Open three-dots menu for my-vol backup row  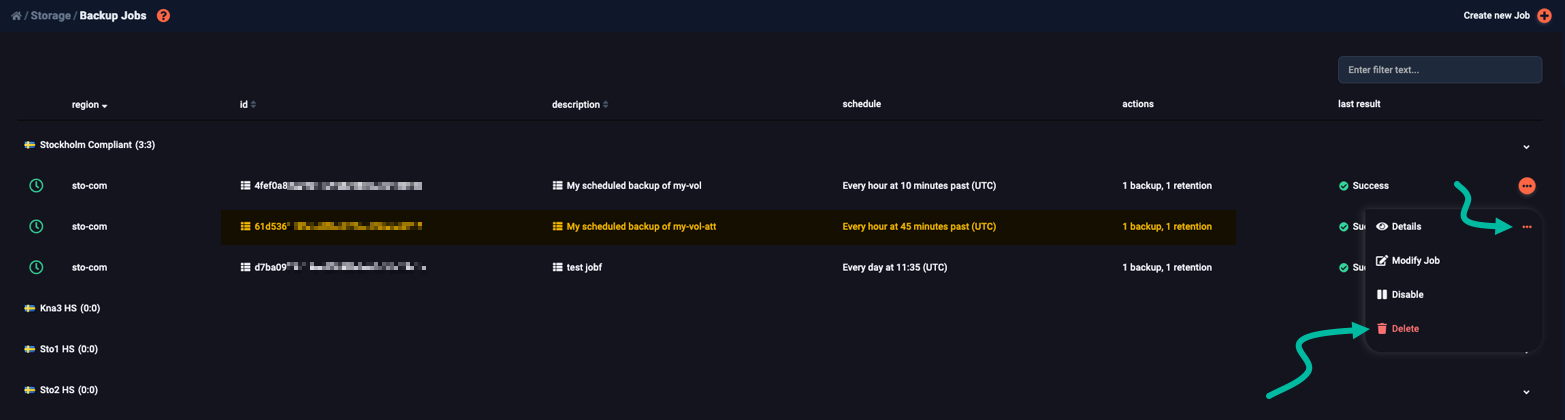click(1526, 186)
